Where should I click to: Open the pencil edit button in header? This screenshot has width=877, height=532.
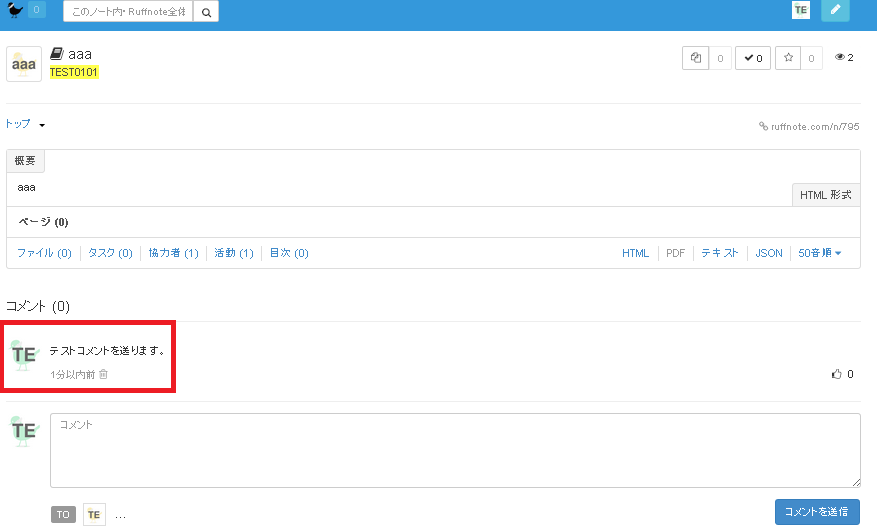click(x=835, y=10)
